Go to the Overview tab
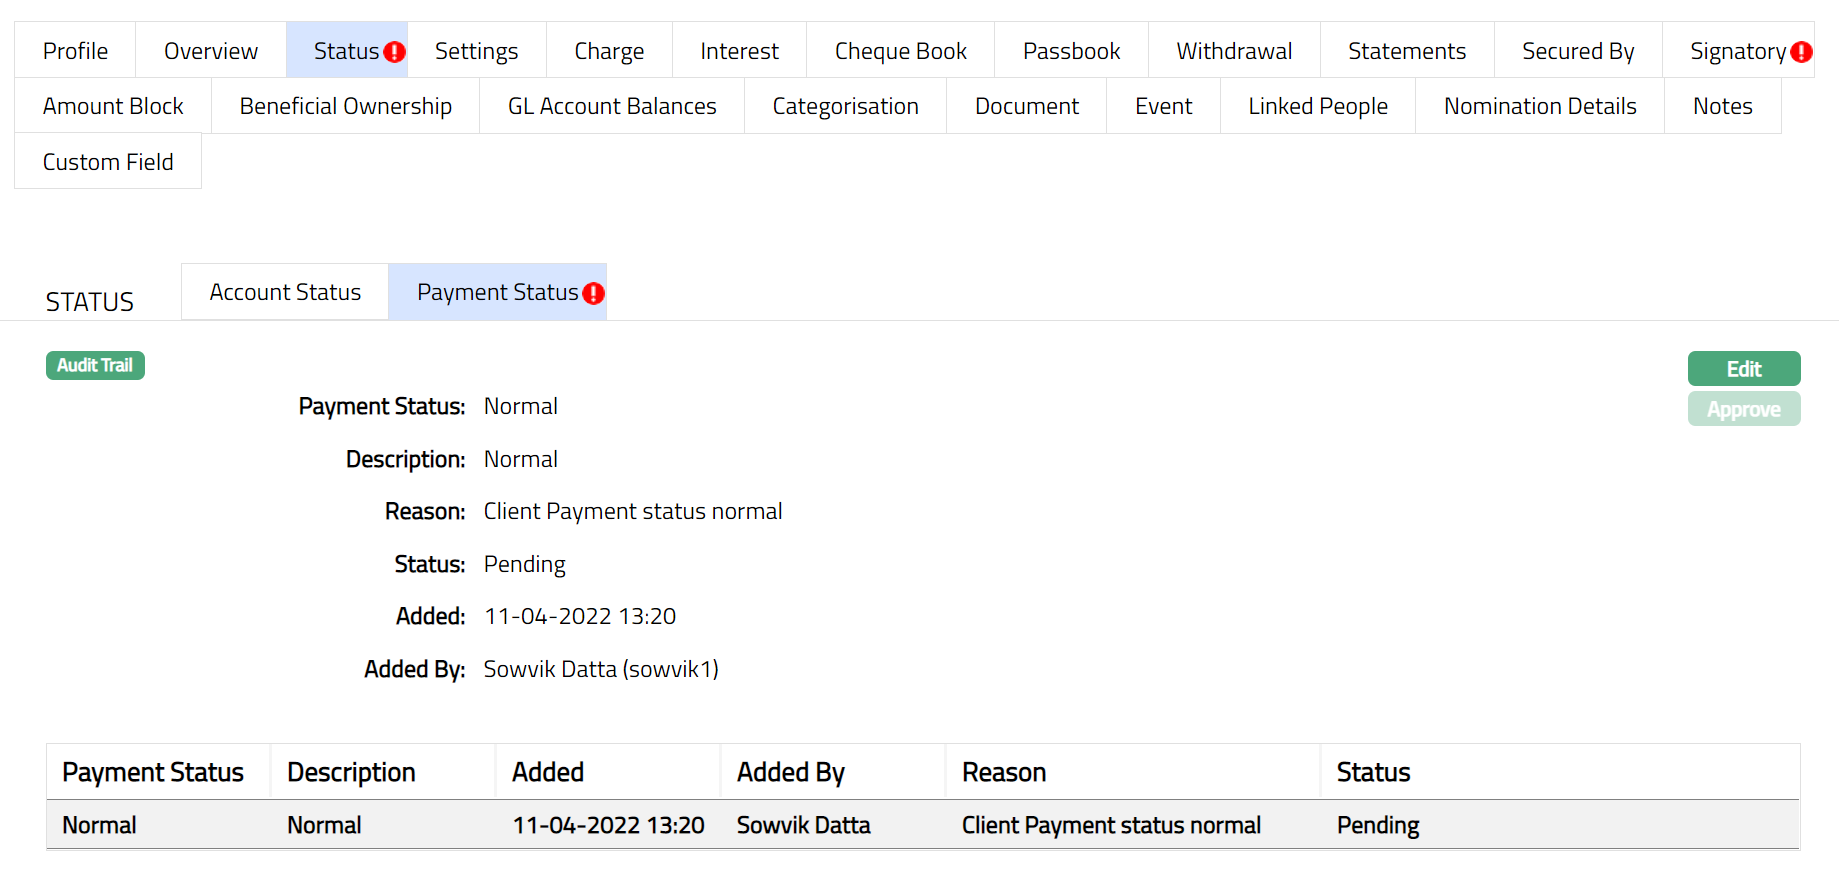This screenshot has width=1839, height=875. [x=210, y=51]
